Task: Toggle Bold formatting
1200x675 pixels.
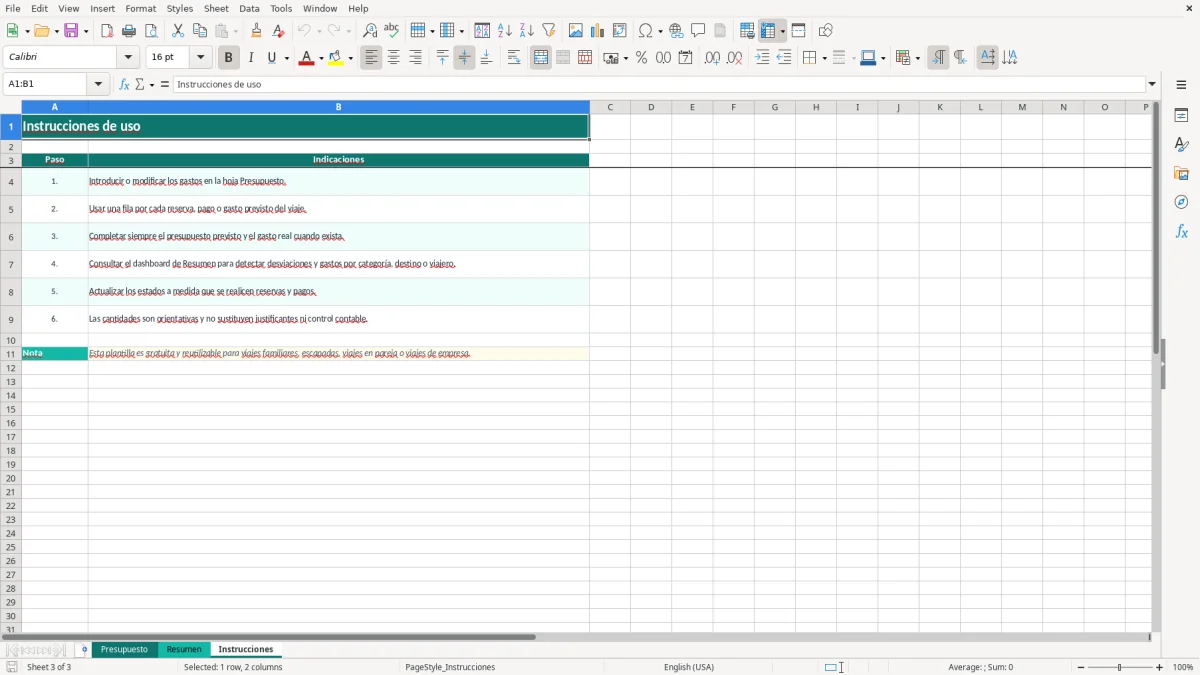Action: (x=229, y=58)
